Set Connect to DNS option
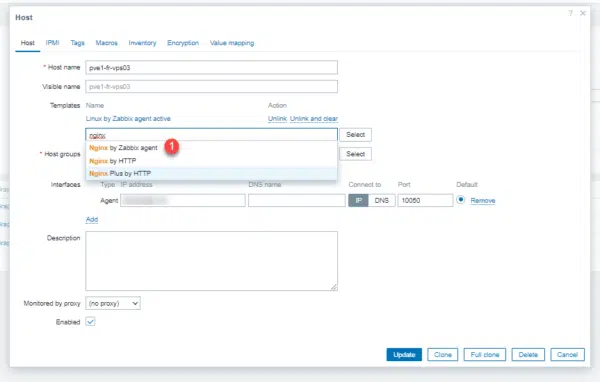 click(x=382, y=200)
